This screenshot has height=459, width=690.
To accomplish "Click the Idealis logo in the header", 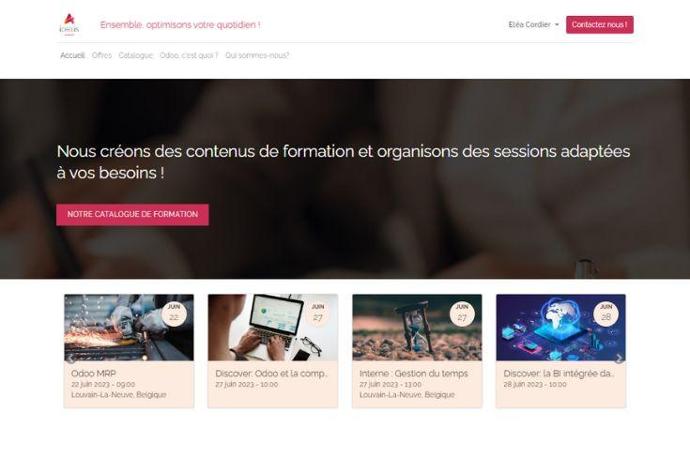I will point(69,25).
